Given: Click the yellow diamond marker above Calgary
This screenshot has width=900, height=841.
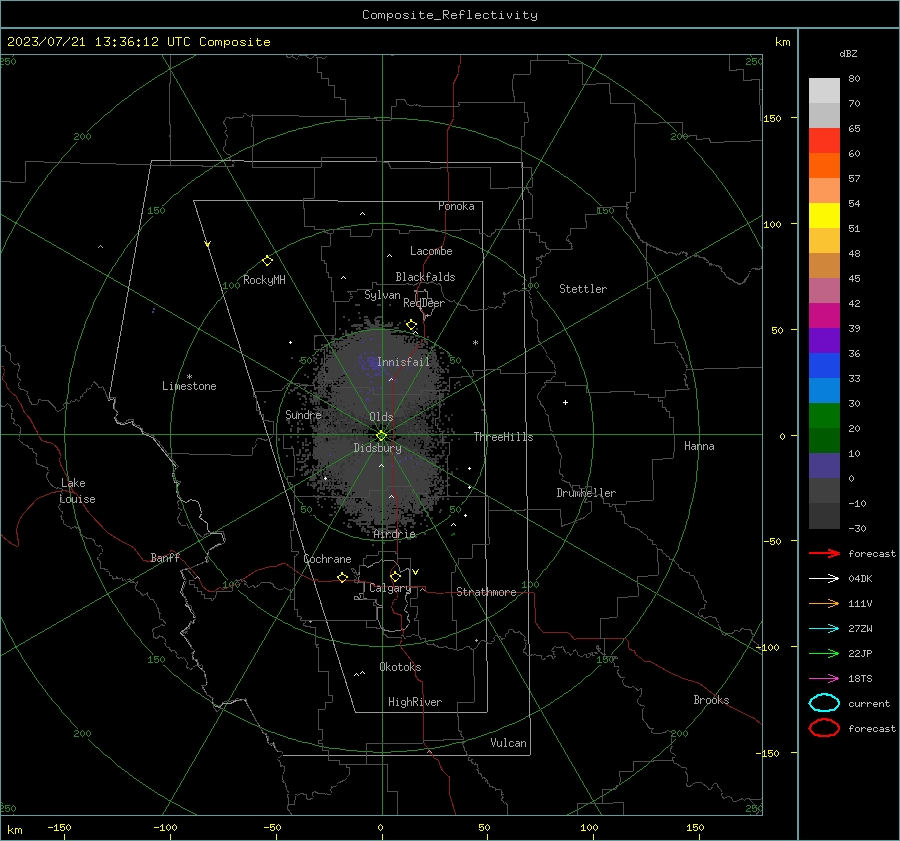Looking at the screenshot, I should (395, 576).
